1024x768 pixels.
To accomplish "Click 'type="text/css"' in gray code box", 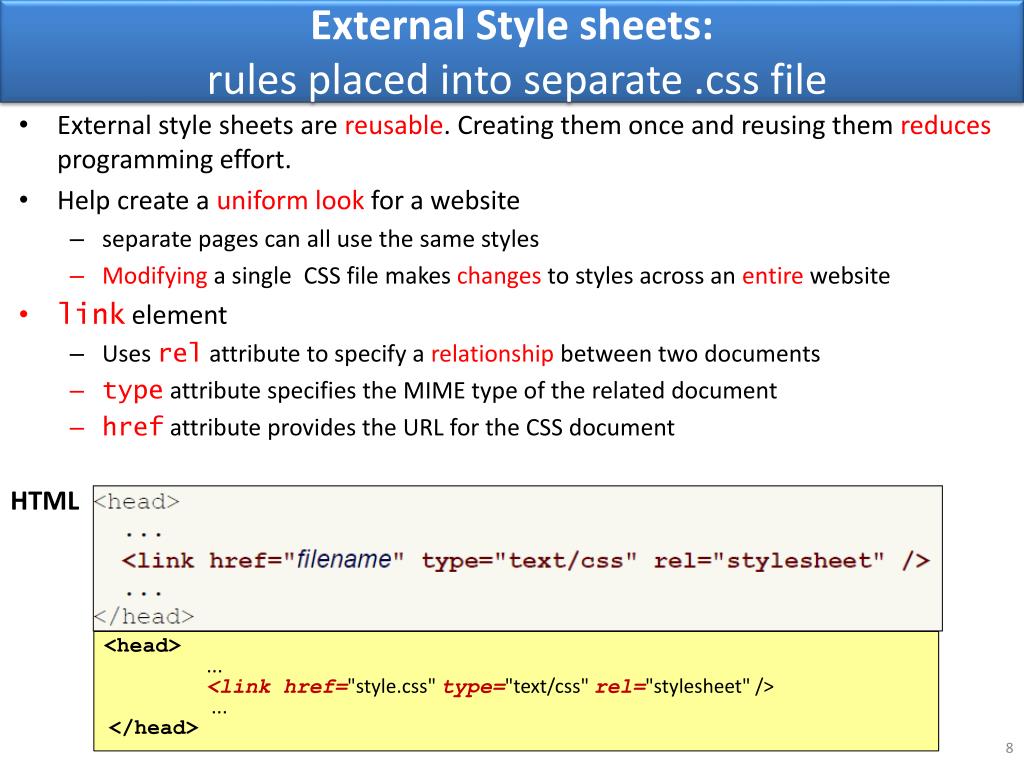I will click(529, 560).
